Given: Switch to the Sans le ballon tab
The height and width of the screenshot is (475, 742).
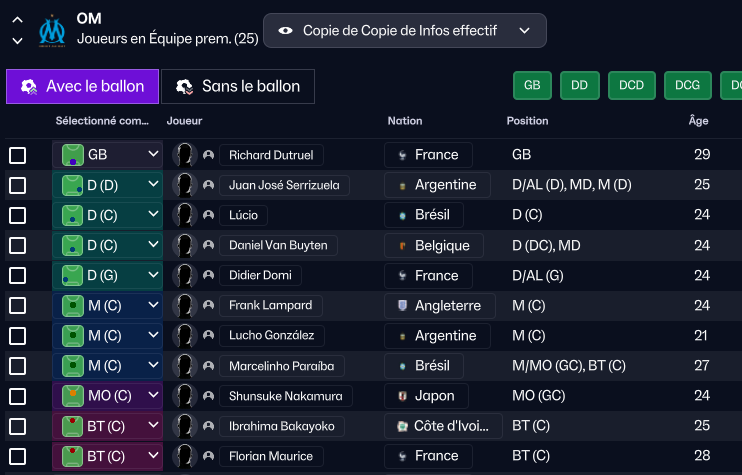Looking at the screenshot, I should pos(238,87).
